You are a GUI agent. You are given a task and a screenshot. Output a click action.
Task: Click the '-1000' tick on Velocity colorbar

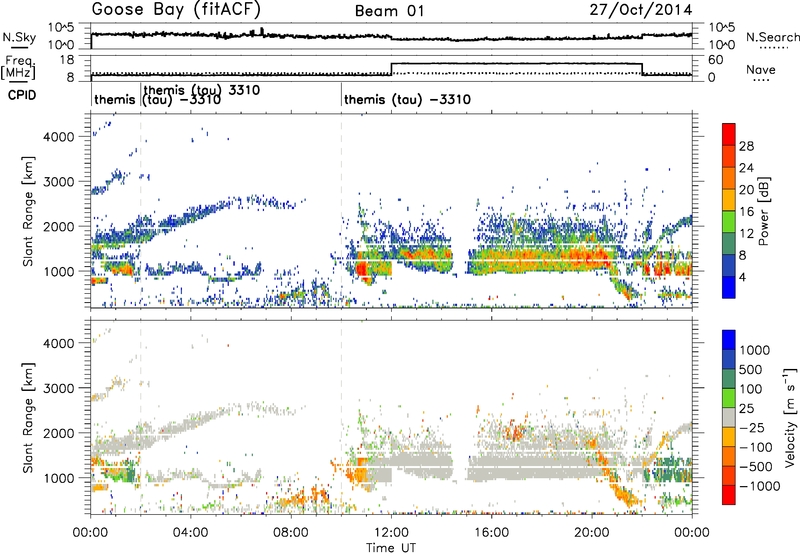pos(760,486)
